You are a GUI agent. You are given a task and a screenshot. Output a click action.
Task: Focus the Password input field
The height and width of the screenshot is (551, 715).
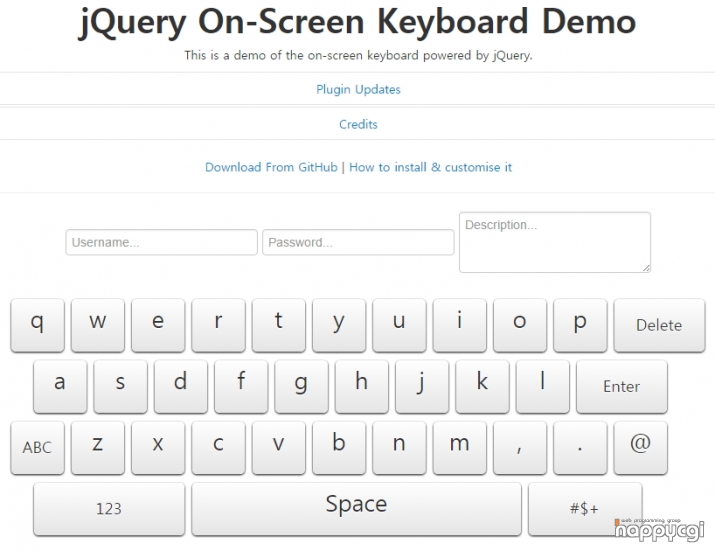[358, 242]
